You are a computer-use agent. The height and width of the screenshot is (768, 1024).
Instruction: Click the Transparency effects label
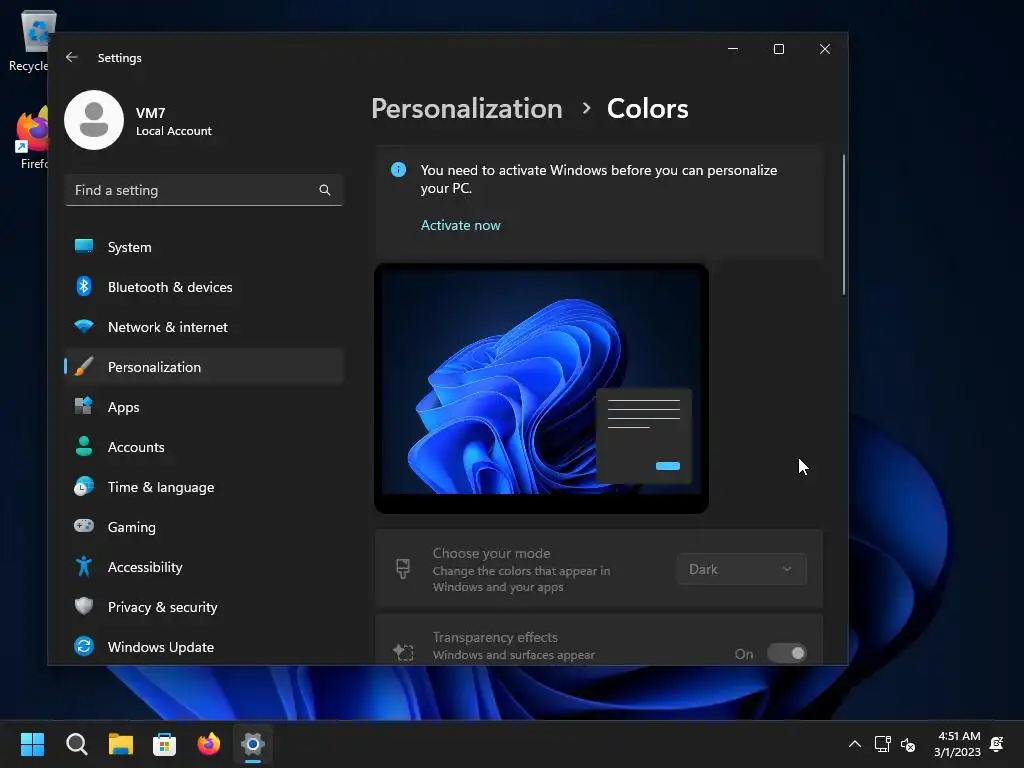495,637
